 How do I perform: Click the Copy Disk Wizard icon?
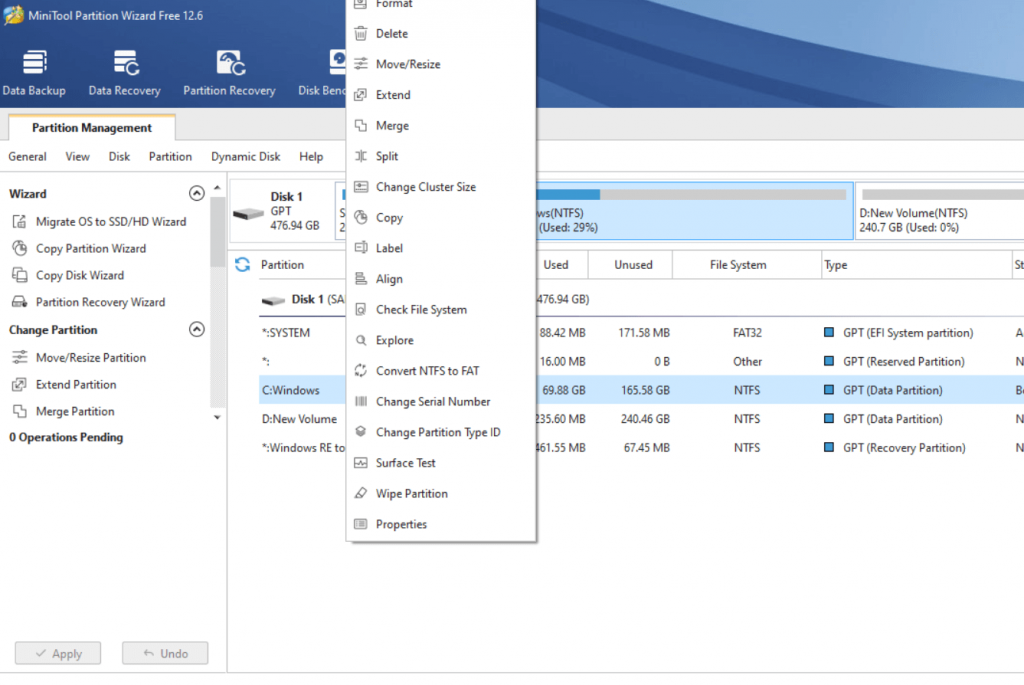click(x=20, y=275)
